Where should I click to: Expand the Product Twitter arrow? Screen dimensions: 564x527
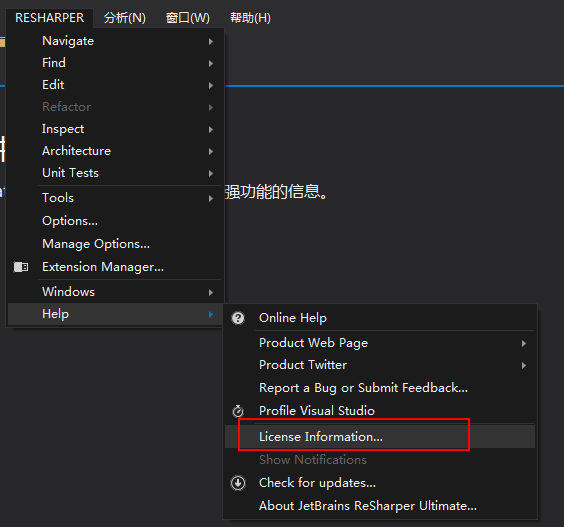coord(524,365)
